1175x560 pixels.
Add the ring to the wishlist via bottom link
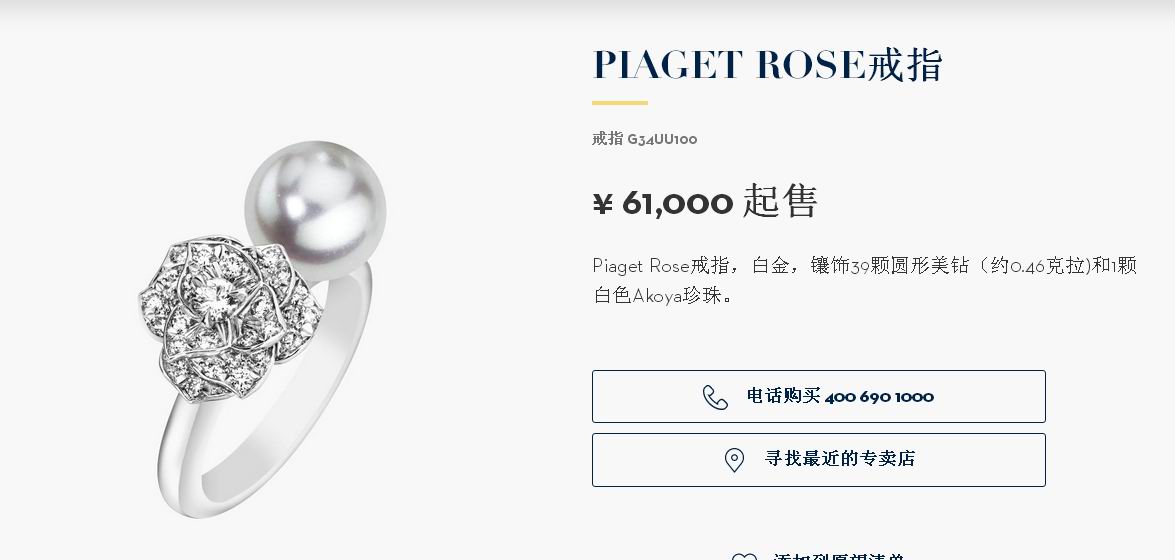click(x=839, y=557)
